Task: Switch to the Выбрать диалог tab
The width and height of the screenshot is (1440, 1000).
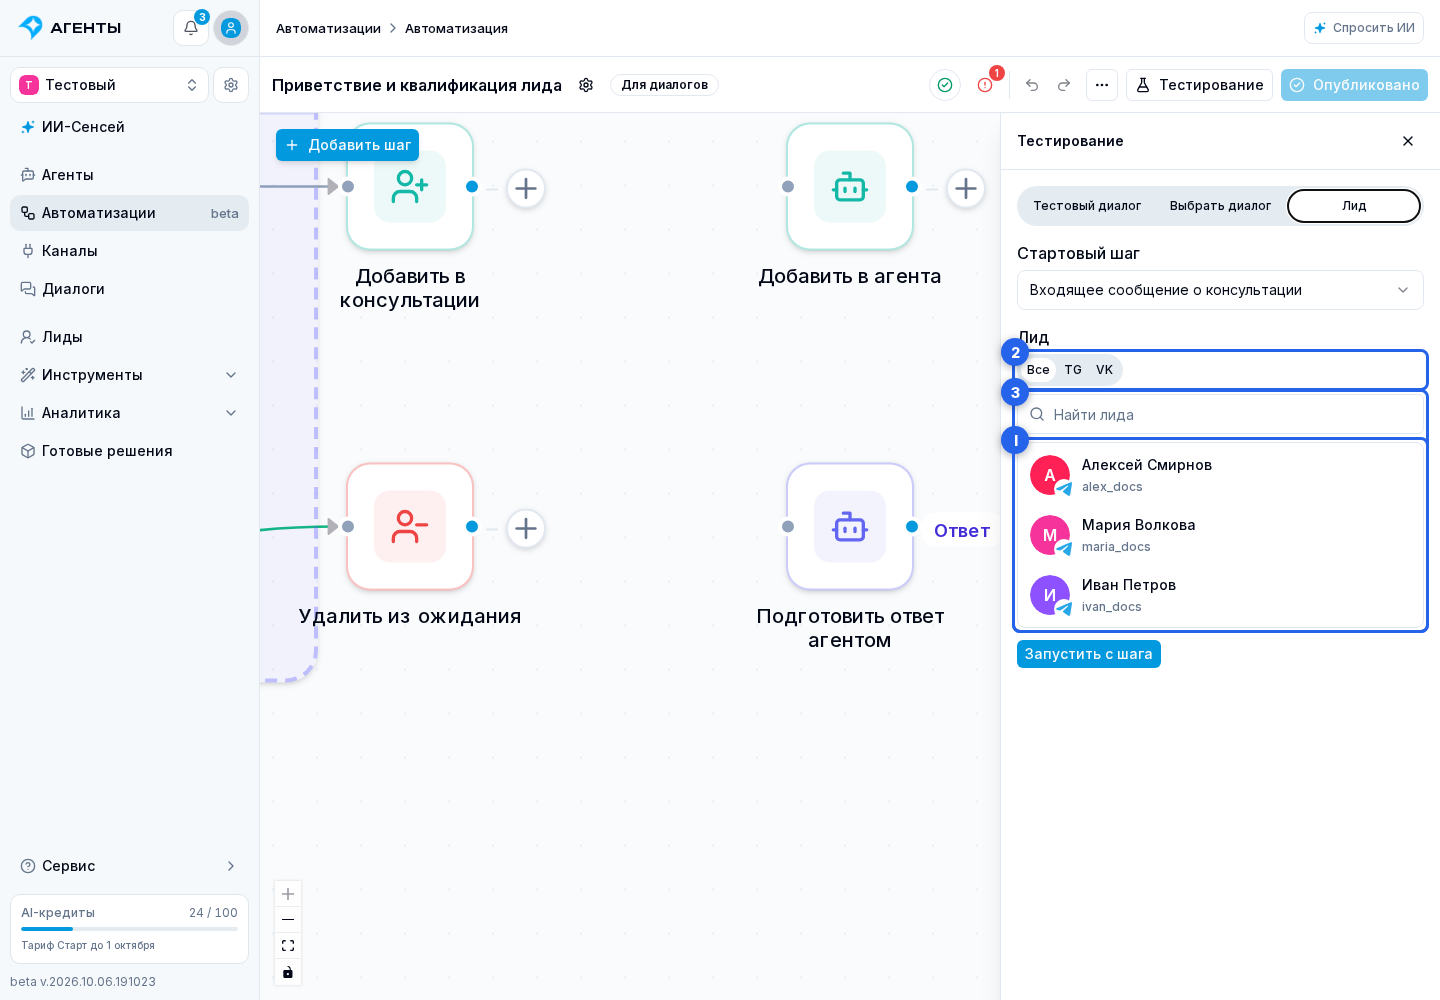Action: click(x=1220, y=206)
